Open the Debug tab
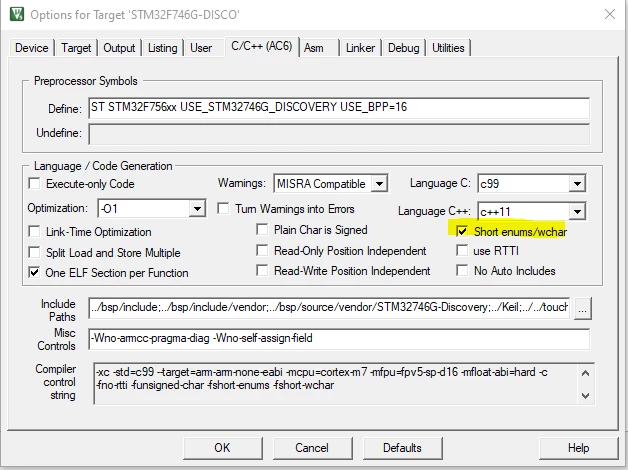628x470 pixels. coord(403,48)
